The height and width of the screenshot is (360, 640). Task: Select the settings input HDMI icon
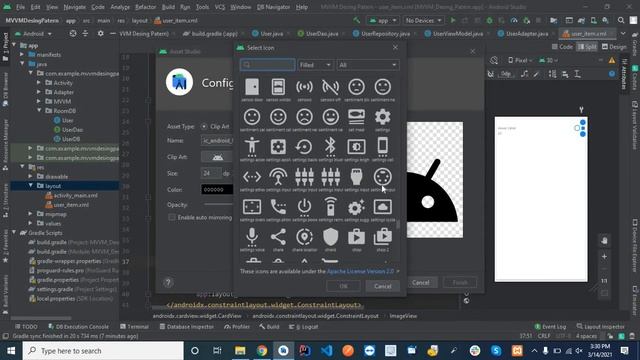(356, 177)
